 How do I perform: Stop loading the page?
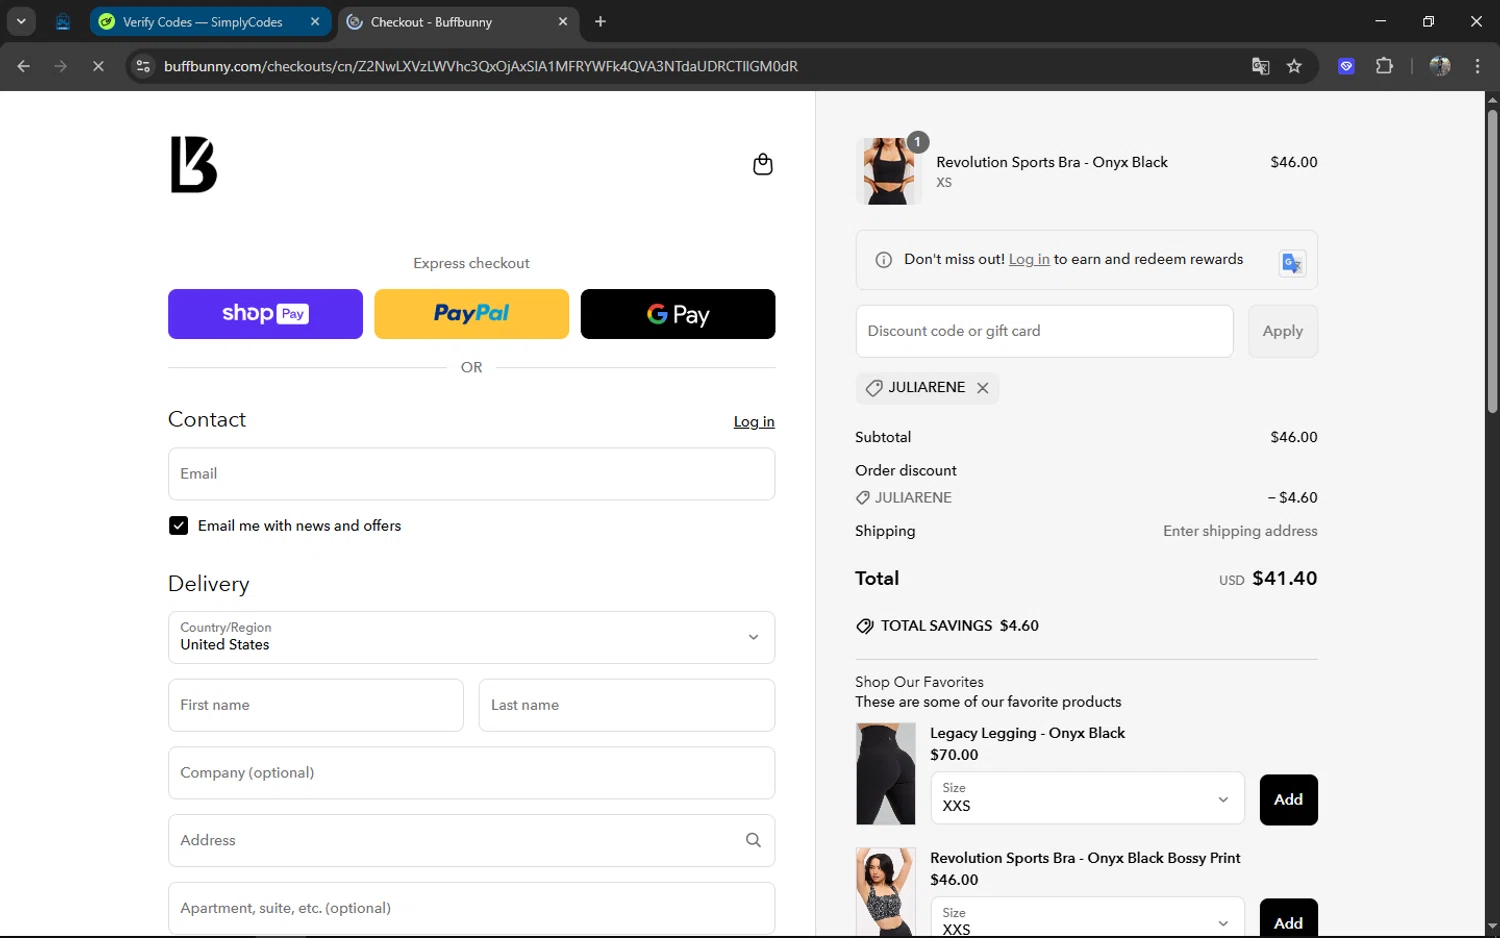(x=98, y=66)
